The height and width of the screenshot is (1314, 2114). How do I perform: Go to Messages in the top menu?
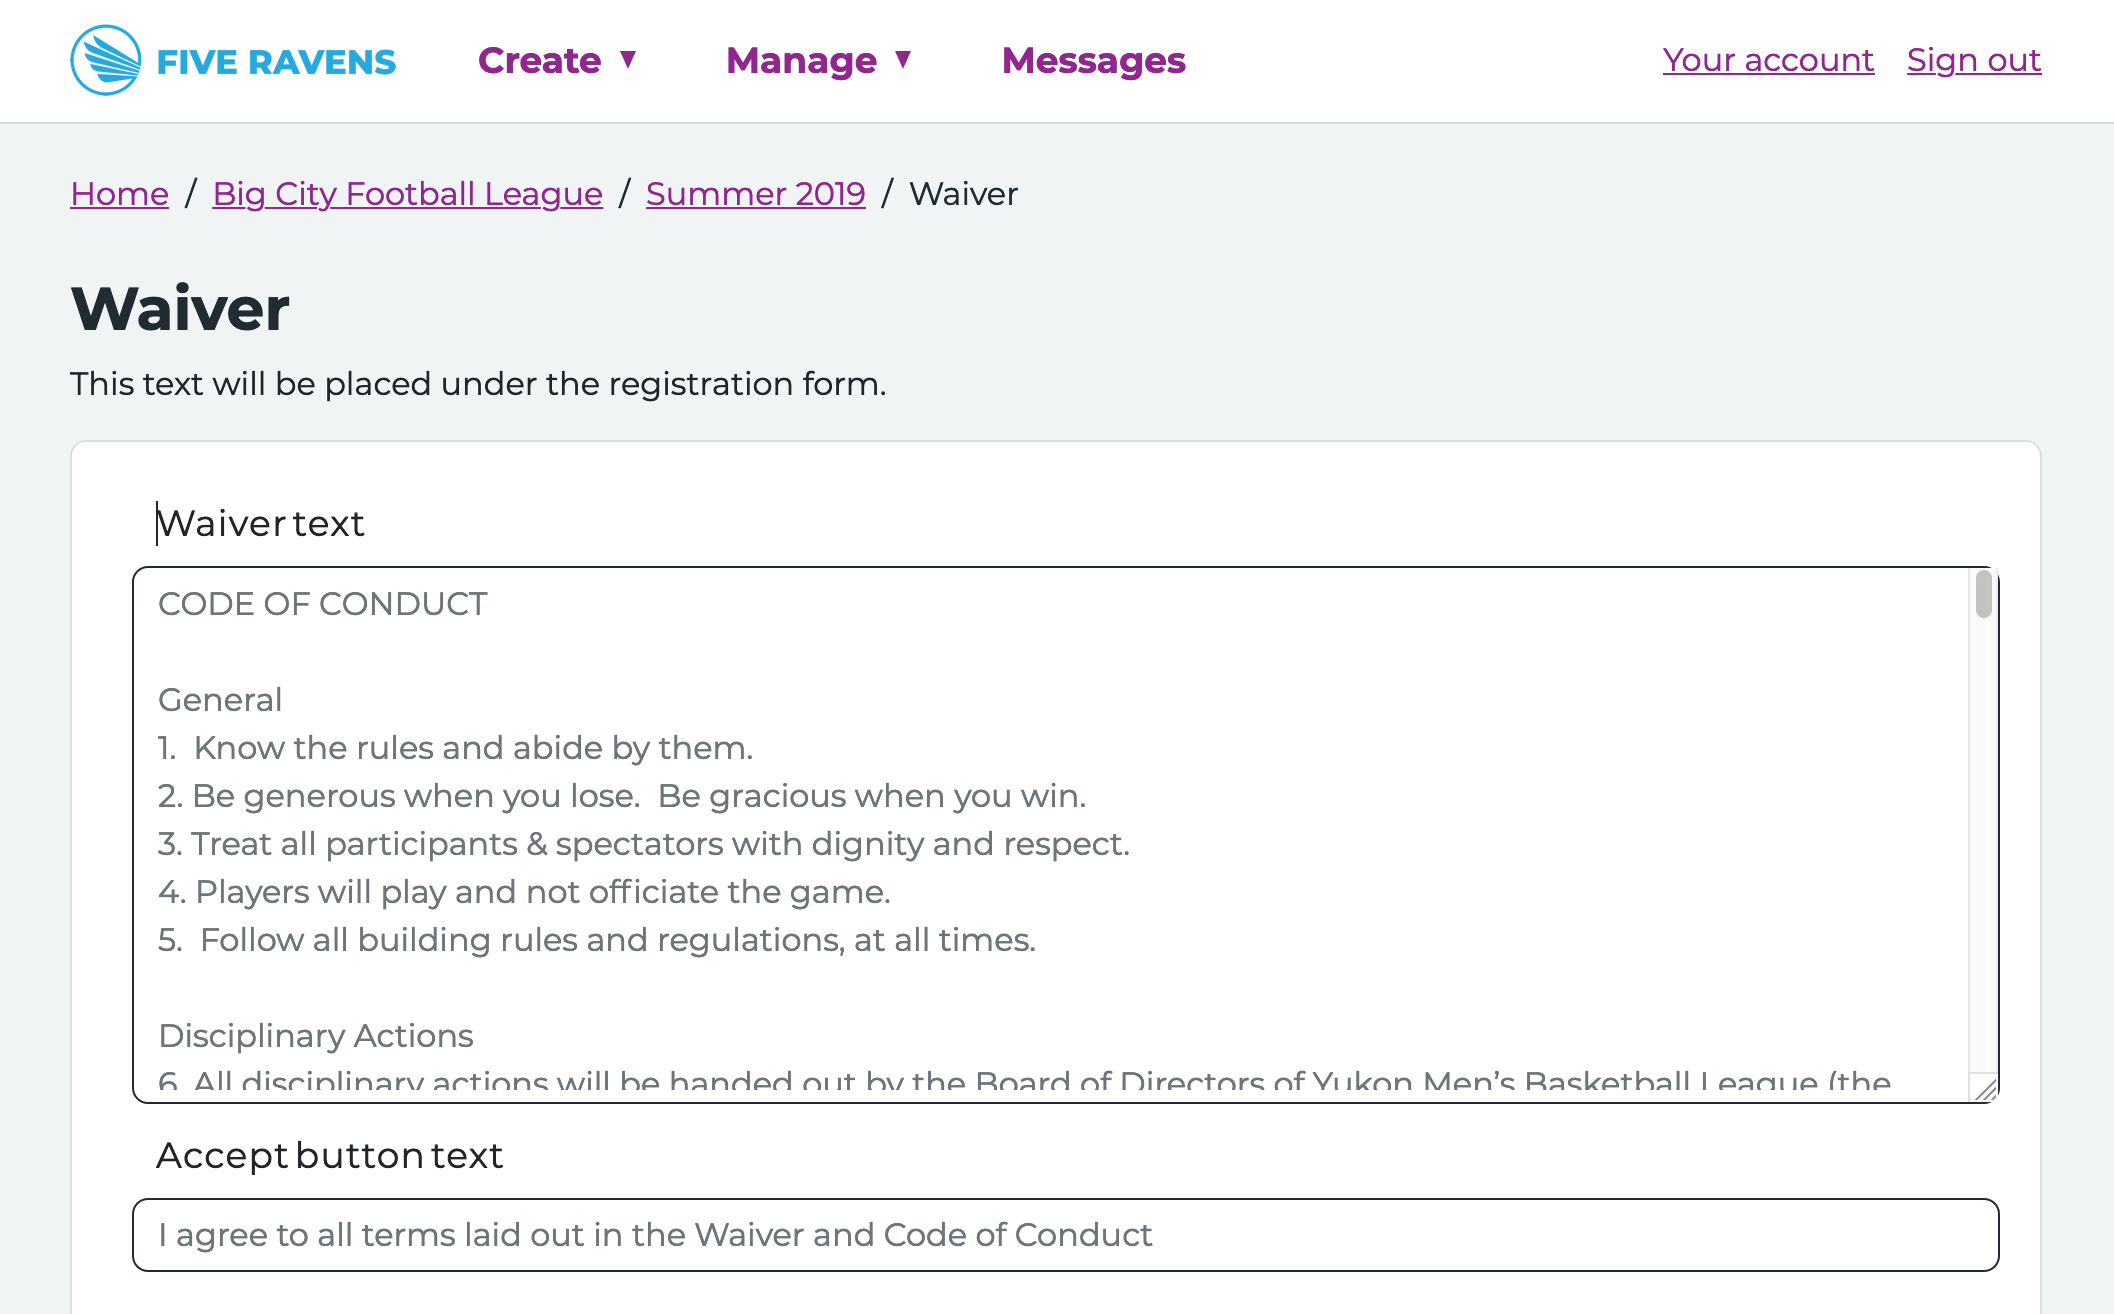tap(1093, 61)
